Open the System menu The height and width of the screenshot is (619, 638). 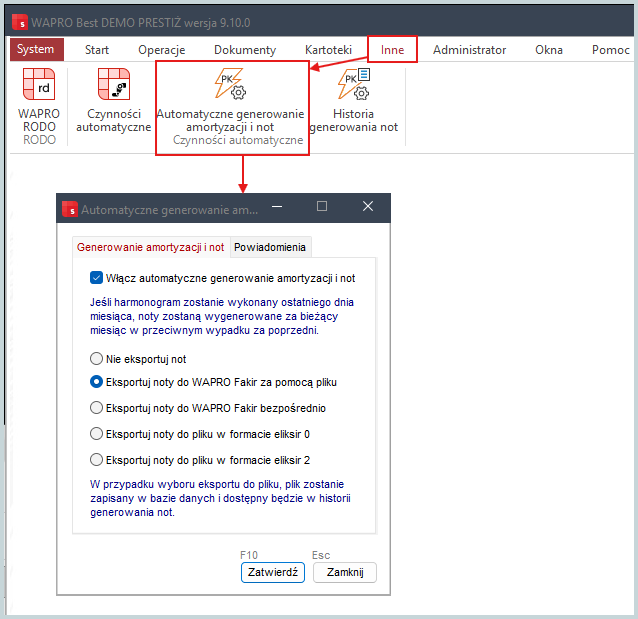click(37, 50)
